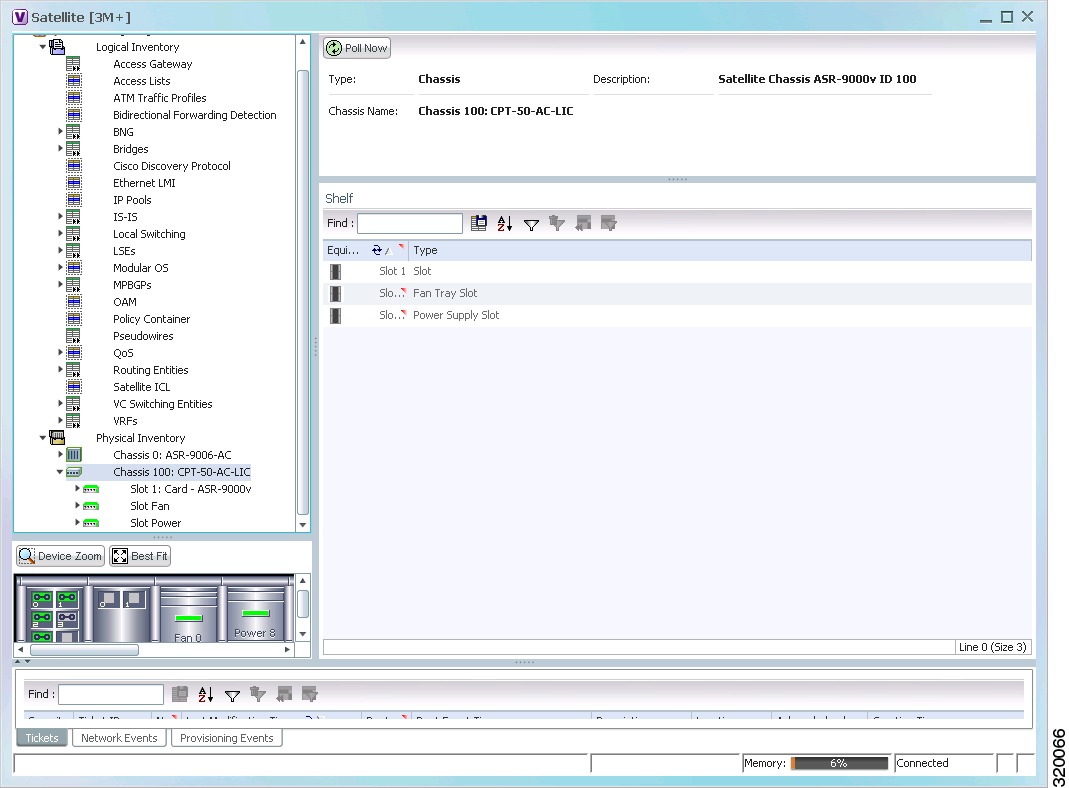Image resolution: width=1069 pixels, height=788 pixels.
Task: Expand the QoS tree node
Action: [x=60, y=352]
